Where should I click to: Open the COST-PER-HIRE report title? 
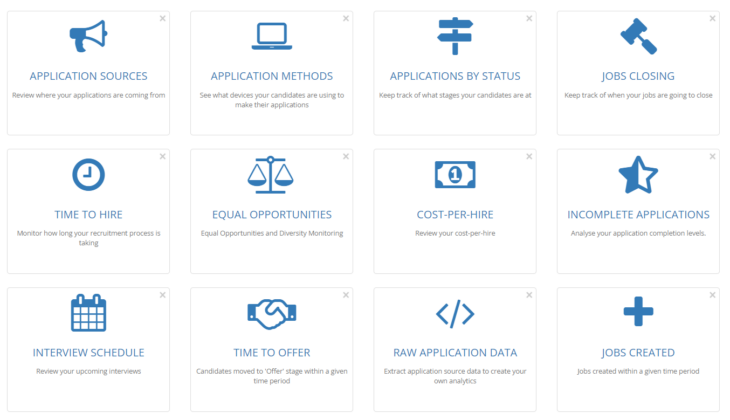[455, 214]
